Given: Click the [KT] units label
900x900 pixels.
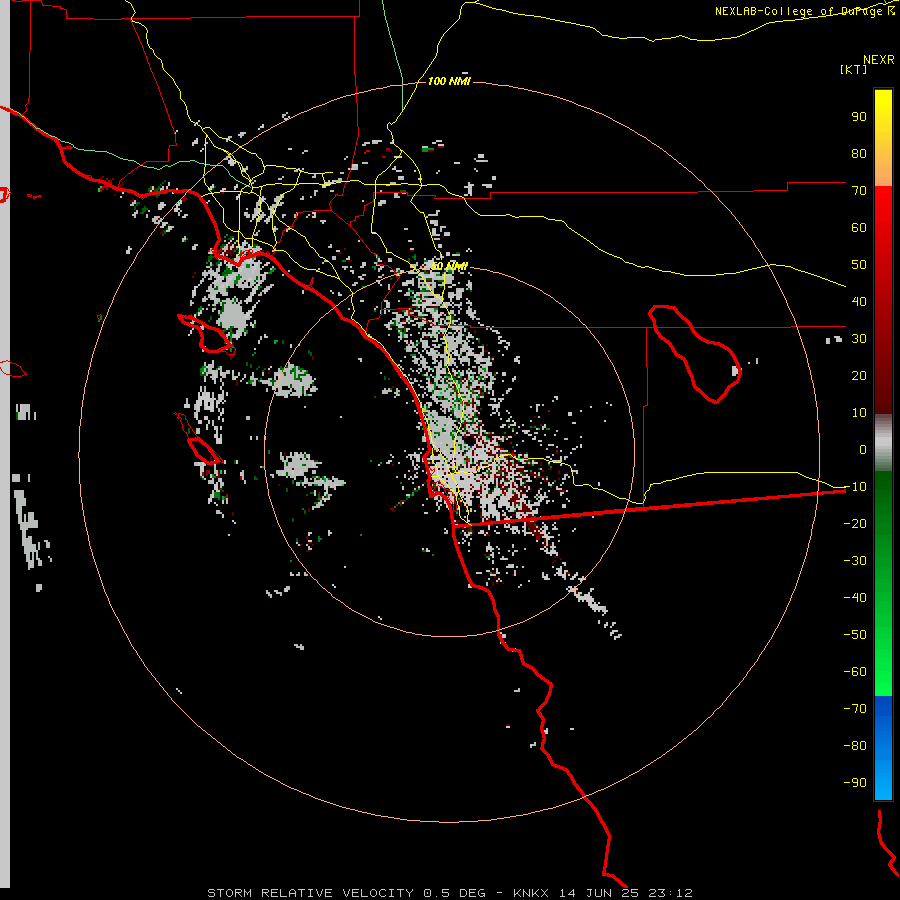Looking at the screenshot, I should (x=854, y=69).
